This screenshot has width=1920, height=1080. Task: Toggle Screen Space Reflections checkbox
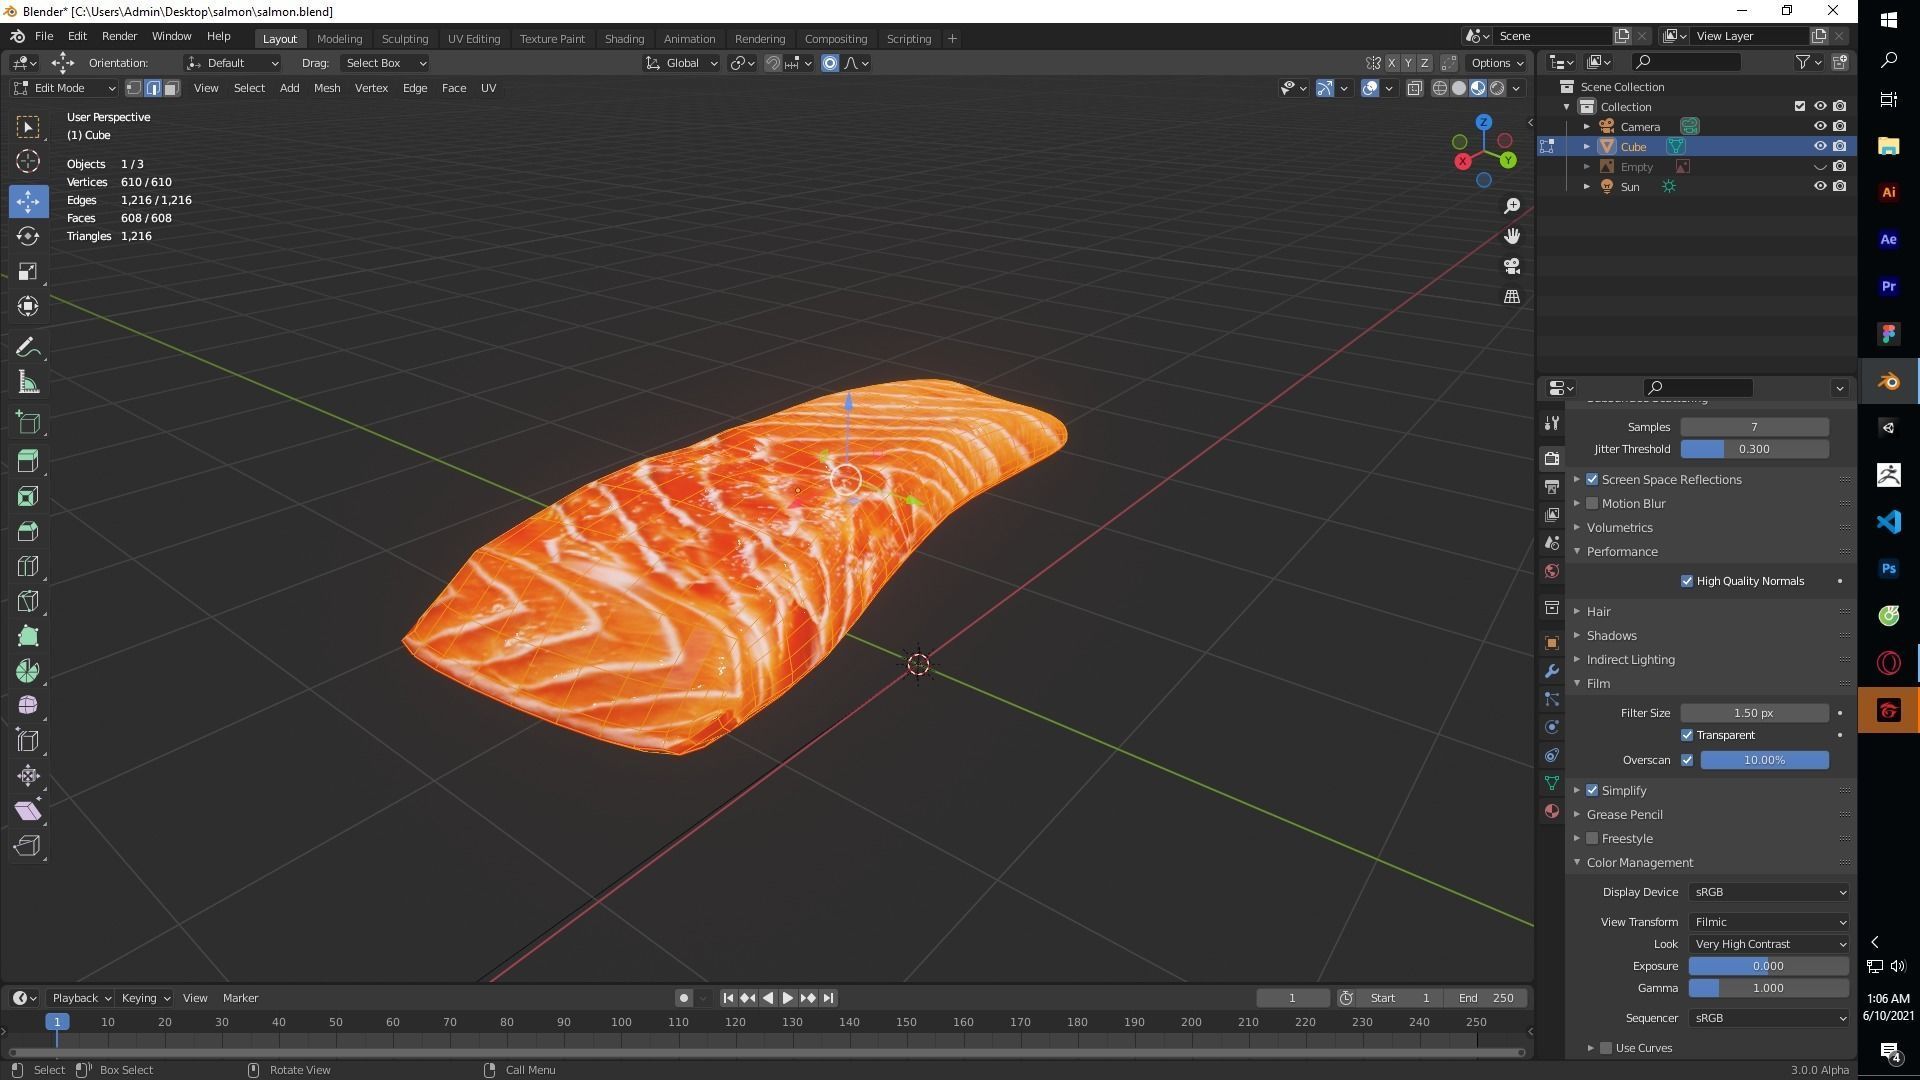coord(1592,479)
